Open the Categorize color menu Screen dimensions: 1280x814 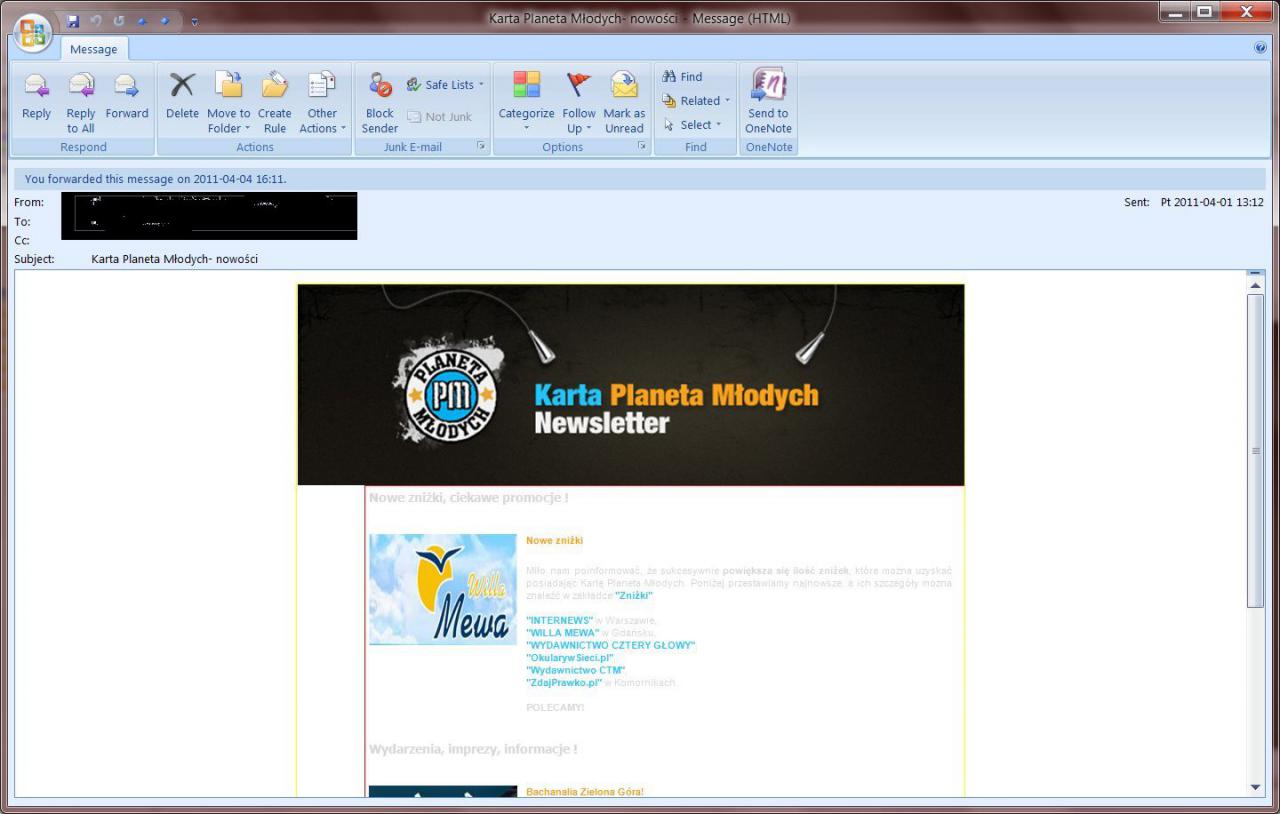click(x=526, y=103)
